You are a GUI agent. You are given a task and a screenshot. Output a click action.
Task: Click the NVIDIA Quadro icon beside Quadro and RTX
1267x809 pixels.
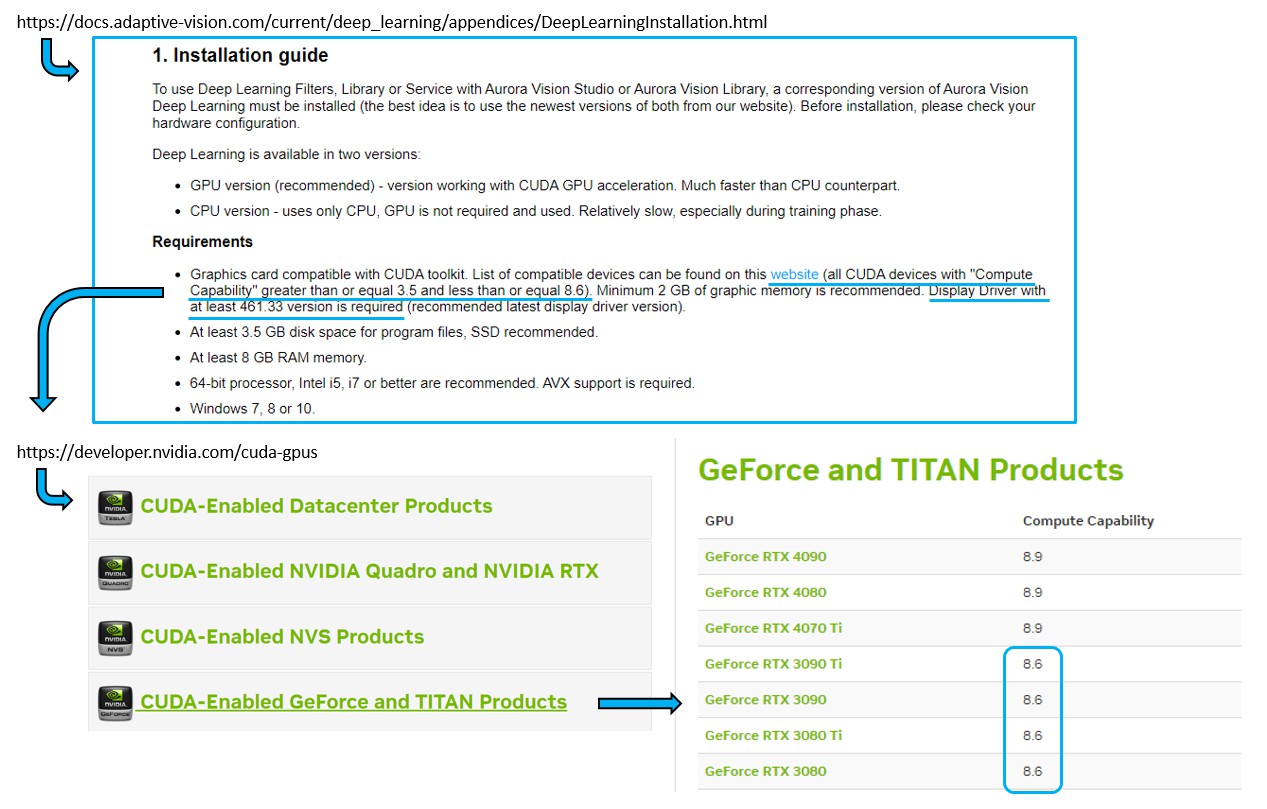[115, 572]
